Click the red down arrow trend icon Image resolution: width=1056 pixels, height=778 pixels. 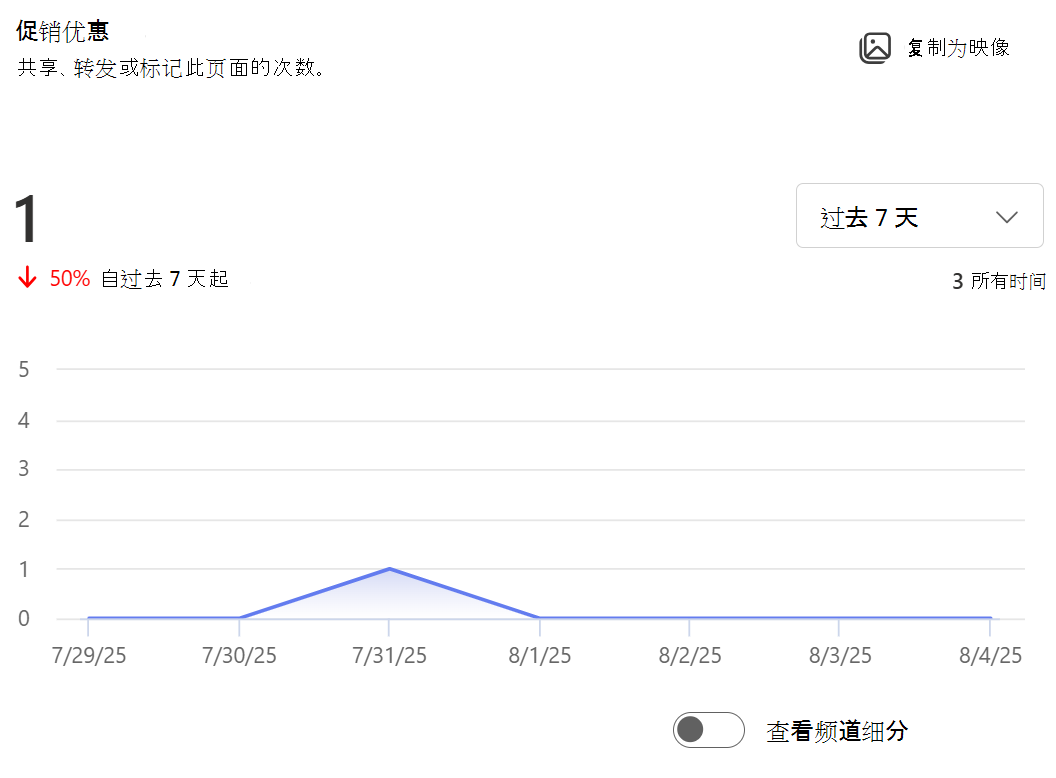pos(27,277)
